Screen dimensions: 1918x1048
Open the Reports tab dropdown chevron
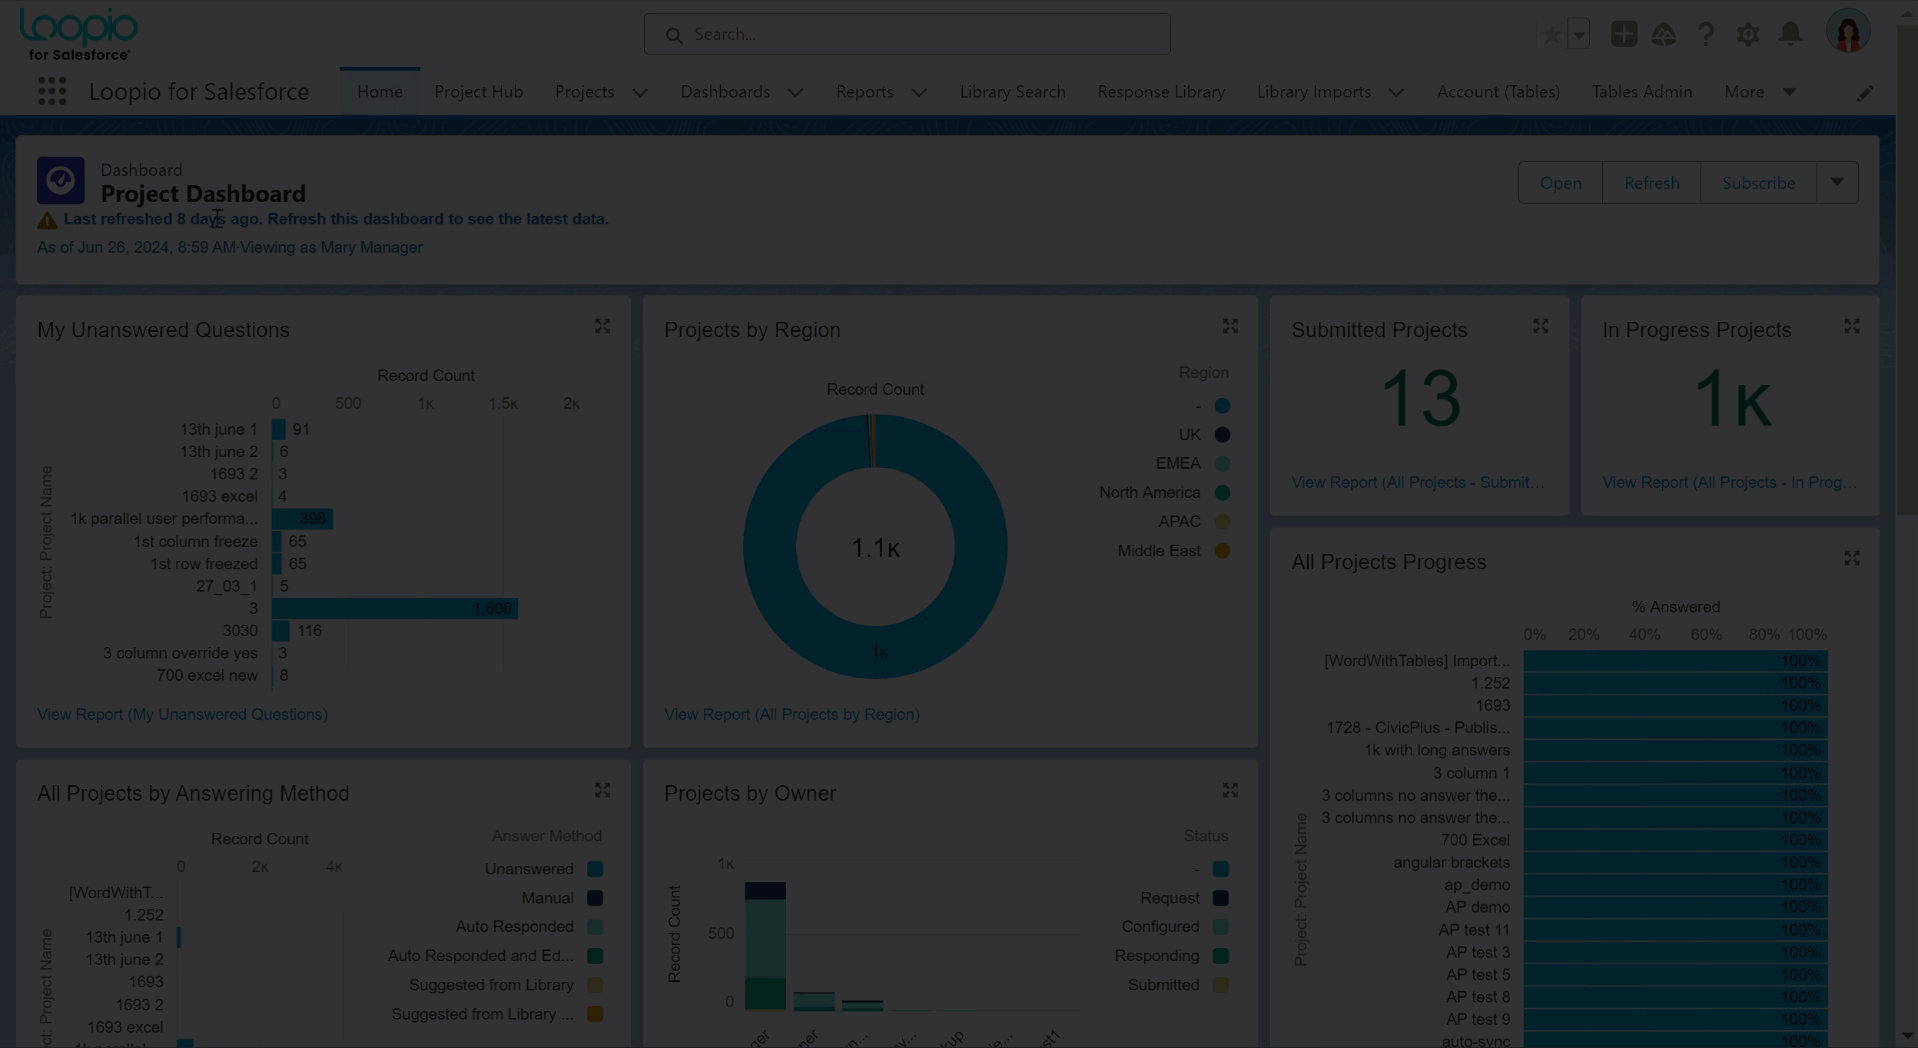click(919, 92)
